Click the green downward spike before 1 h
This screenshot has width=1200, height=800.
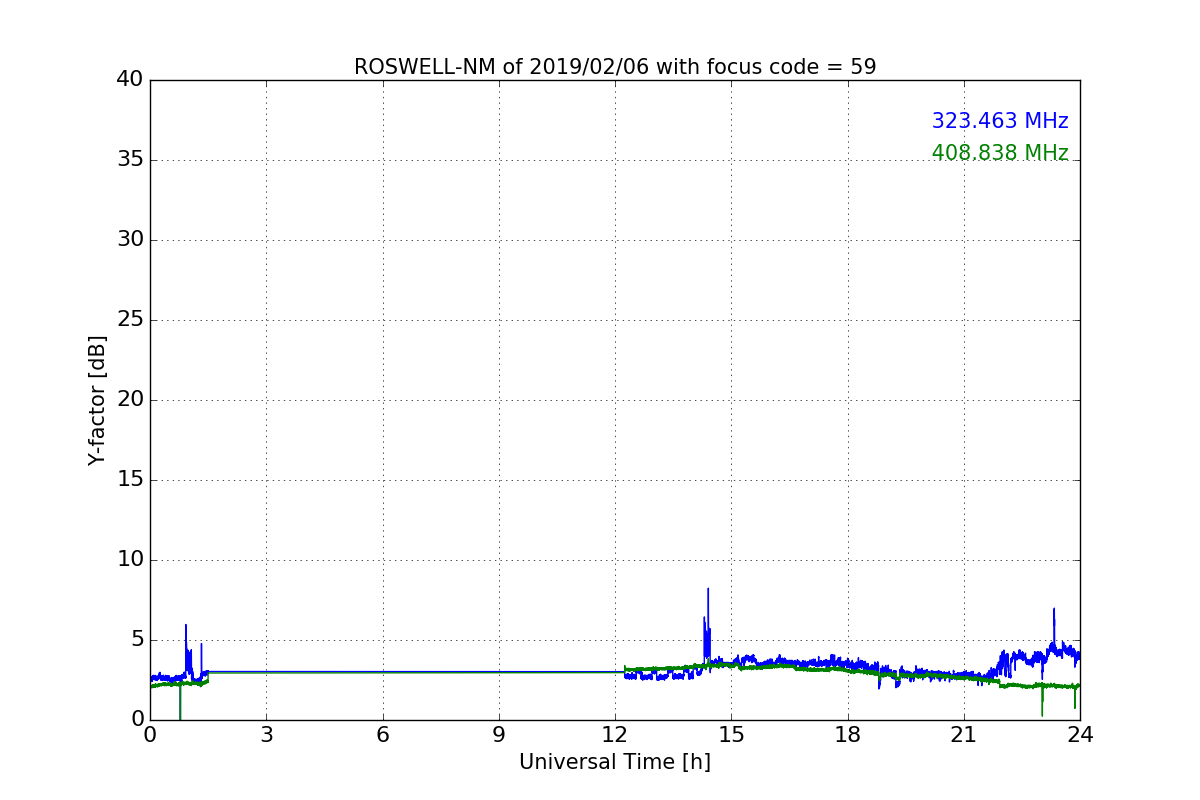pyautogui.click(x=180, y=702)
